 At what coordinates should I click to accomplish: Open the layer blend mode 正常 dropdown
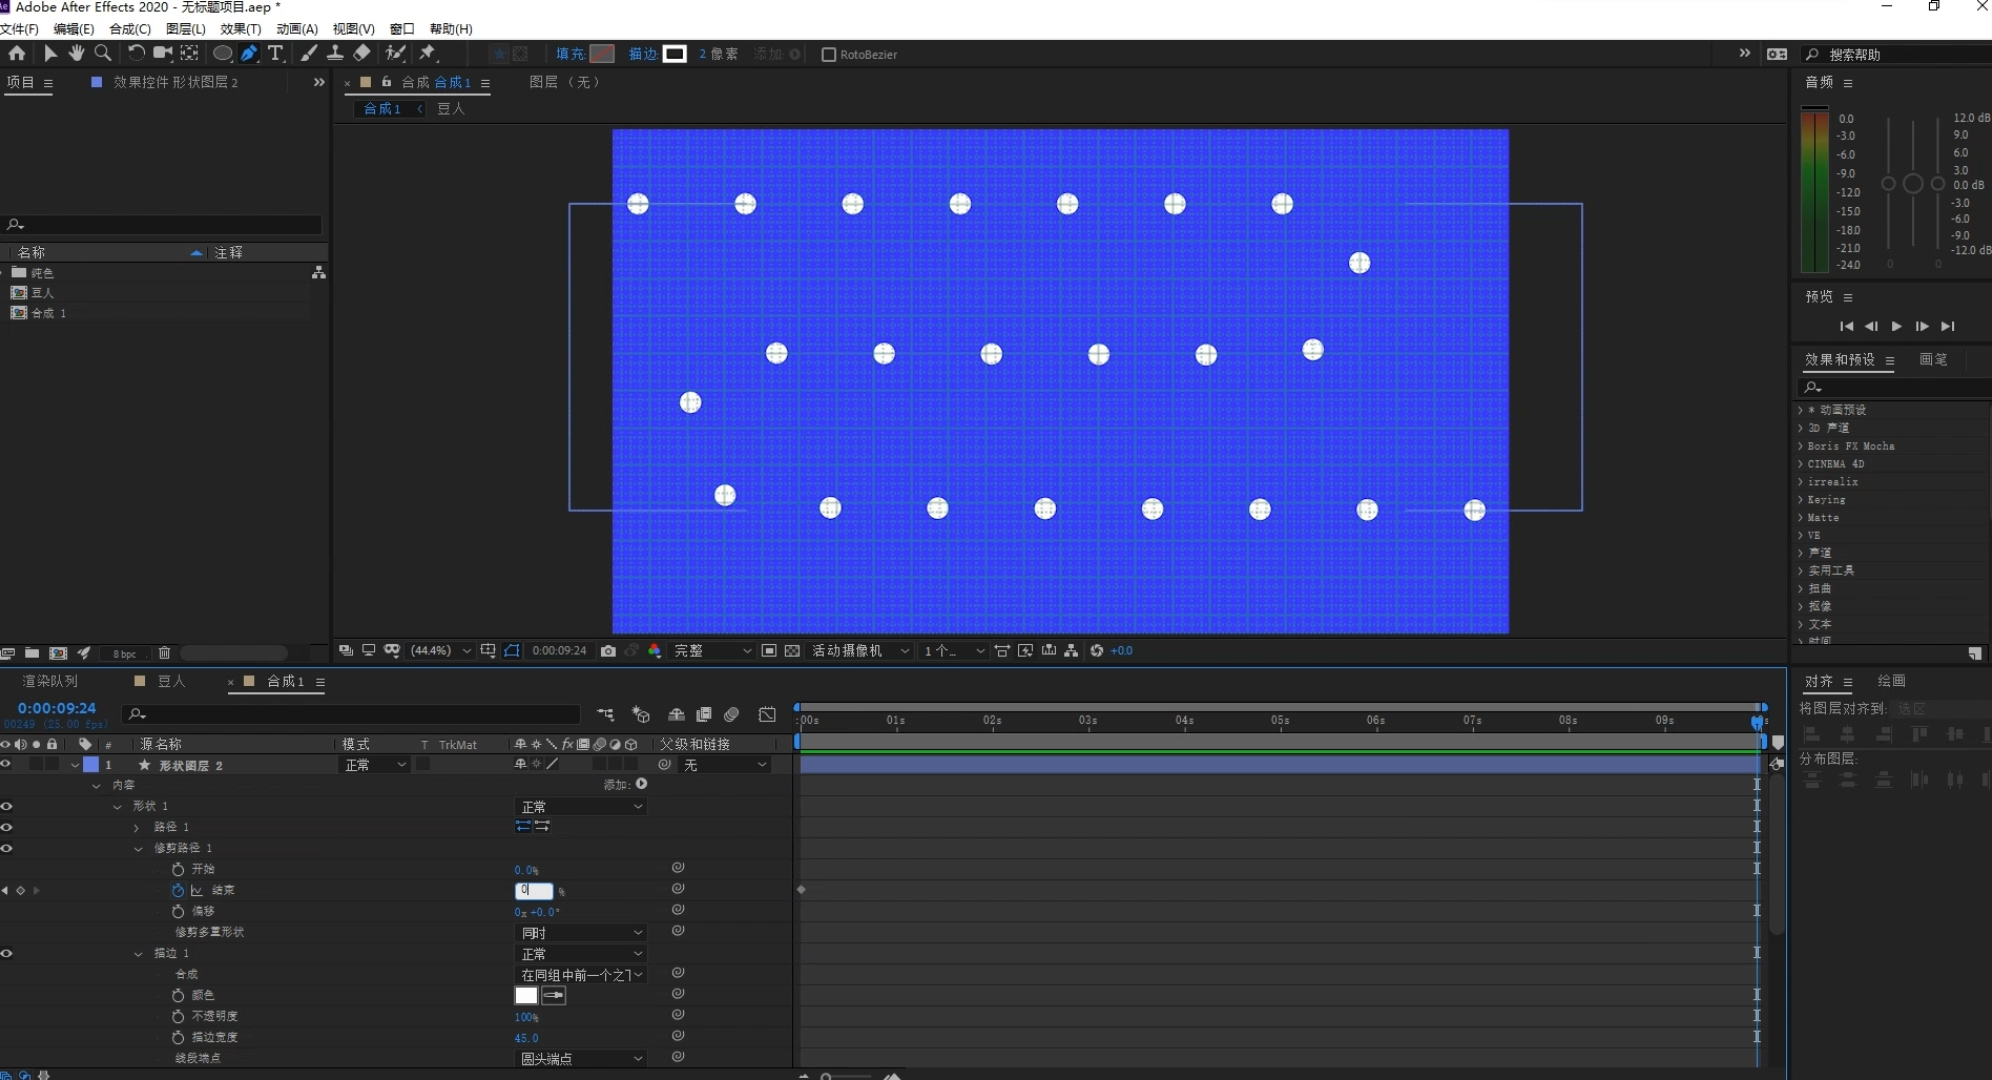click(375, 765)
